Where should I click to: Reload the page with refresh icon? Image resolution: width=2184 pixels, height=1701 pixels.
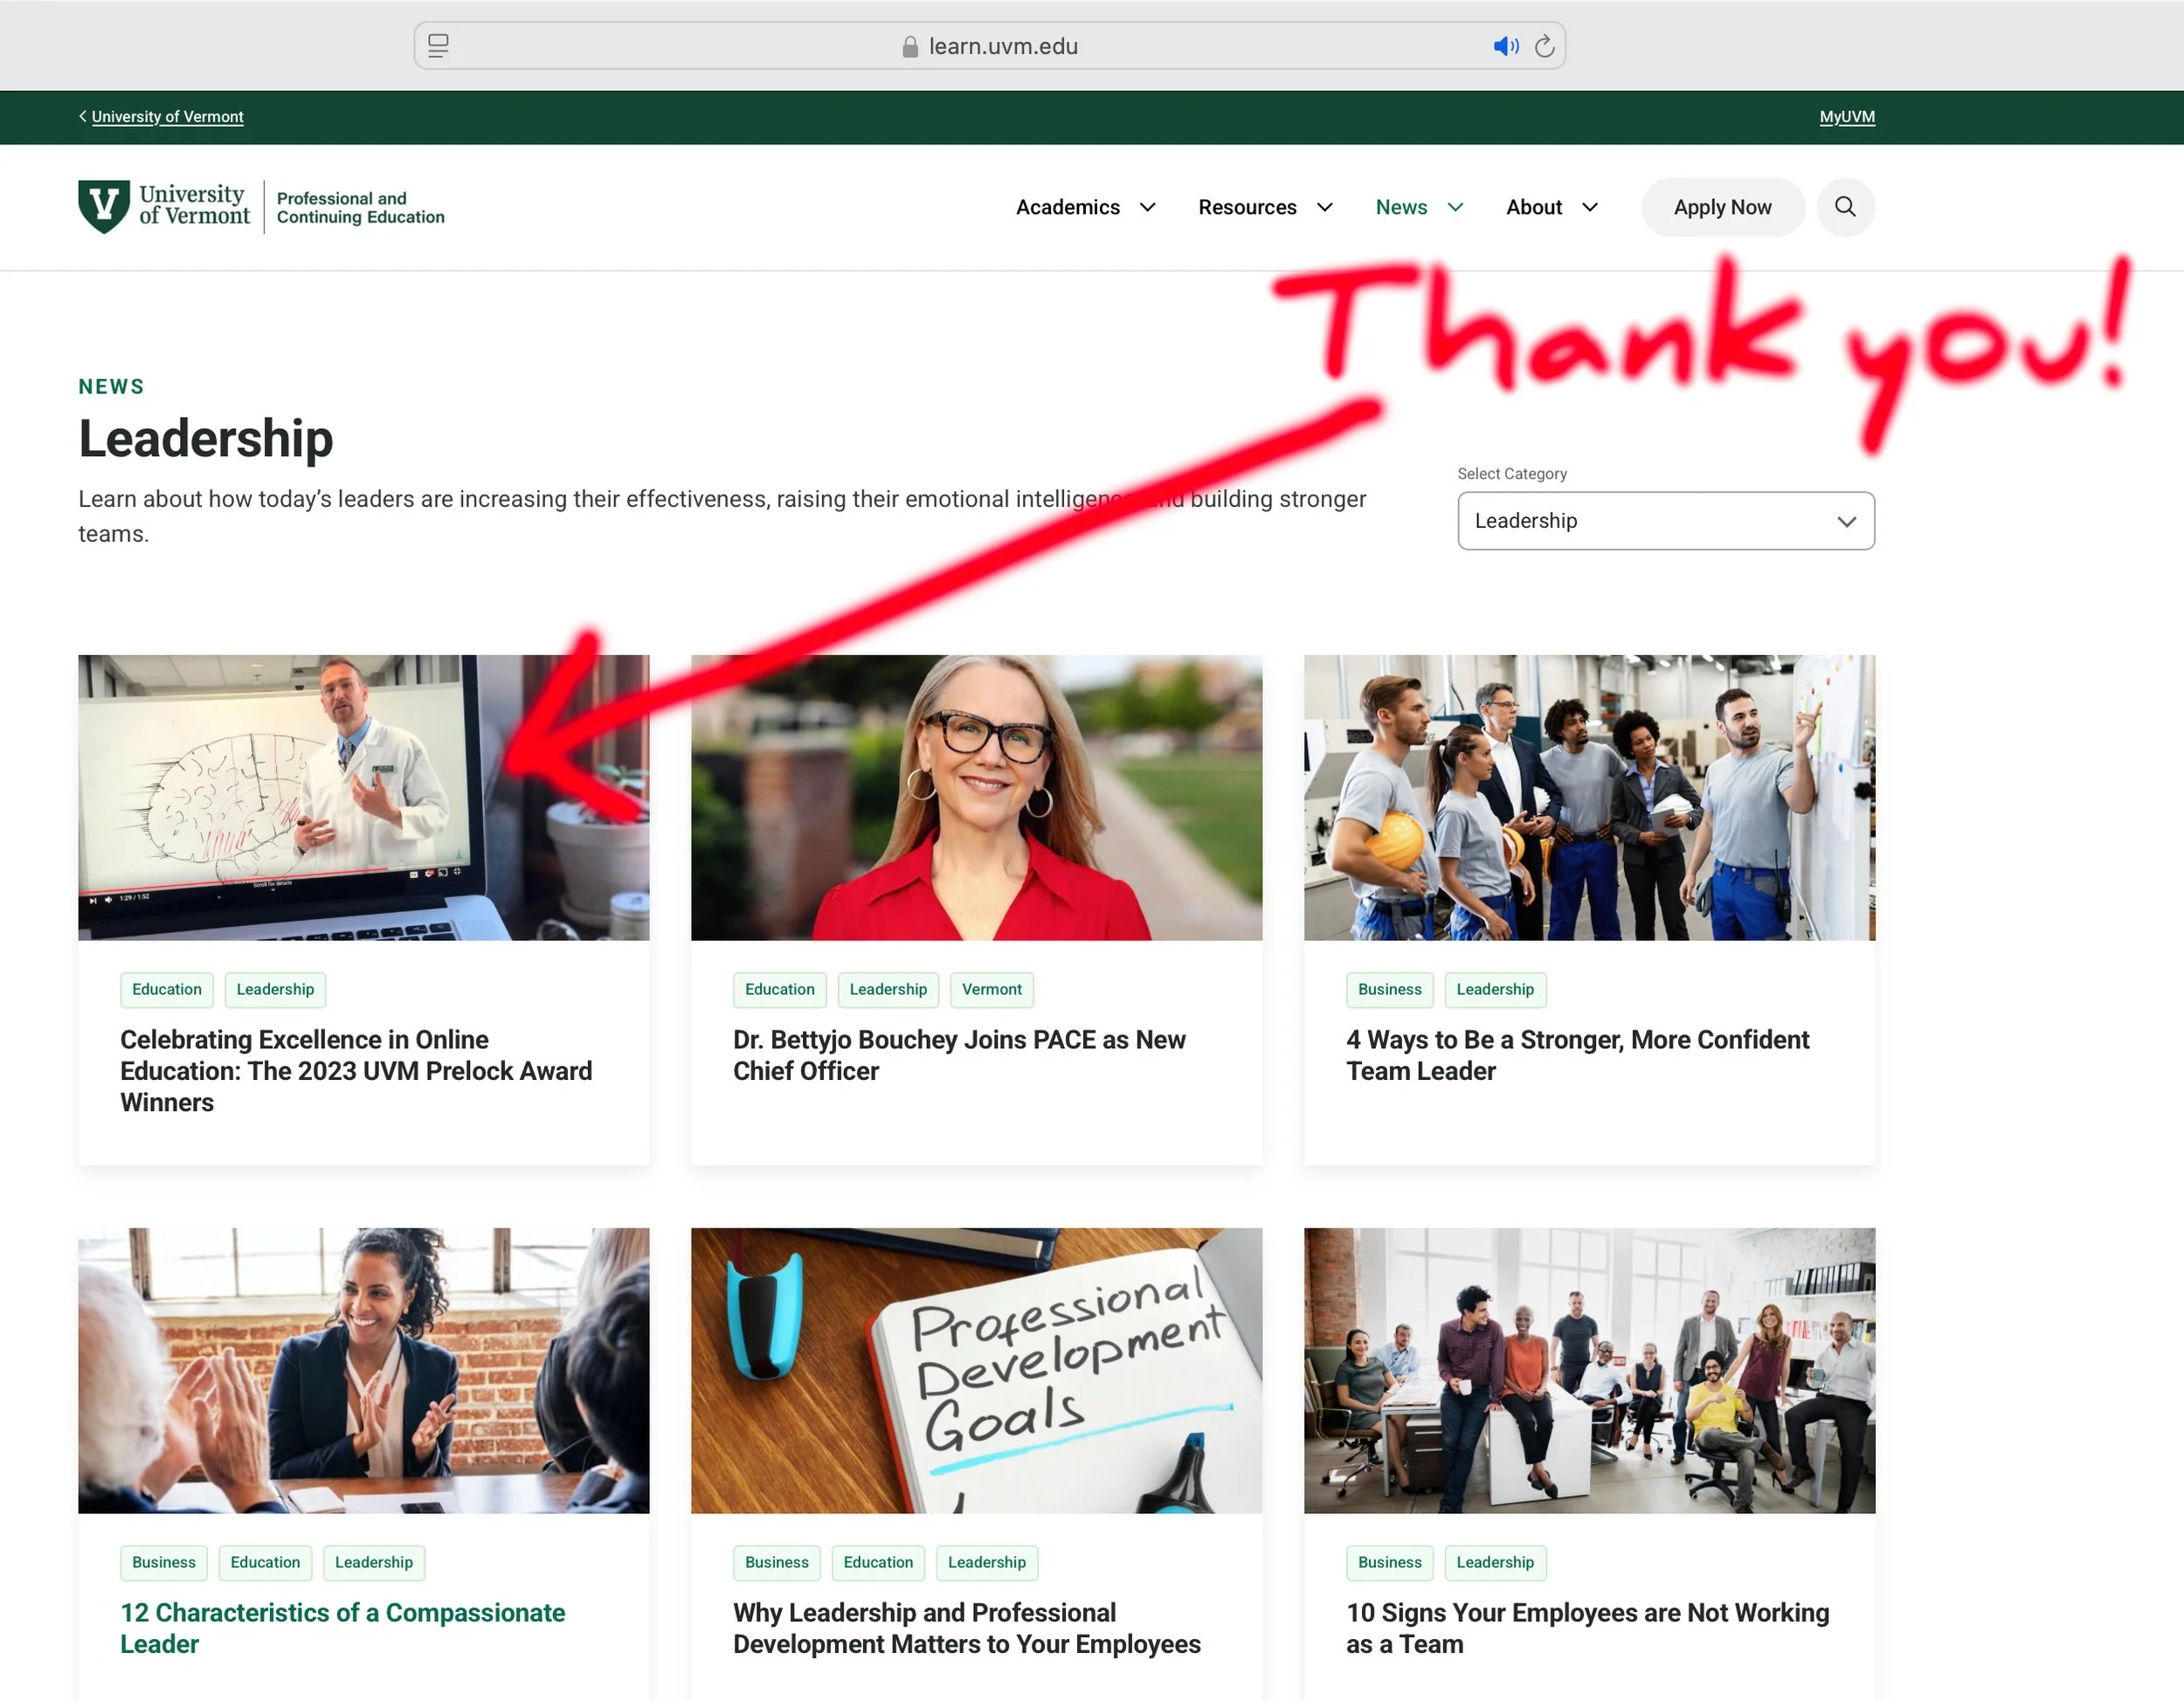[1544, 46]
